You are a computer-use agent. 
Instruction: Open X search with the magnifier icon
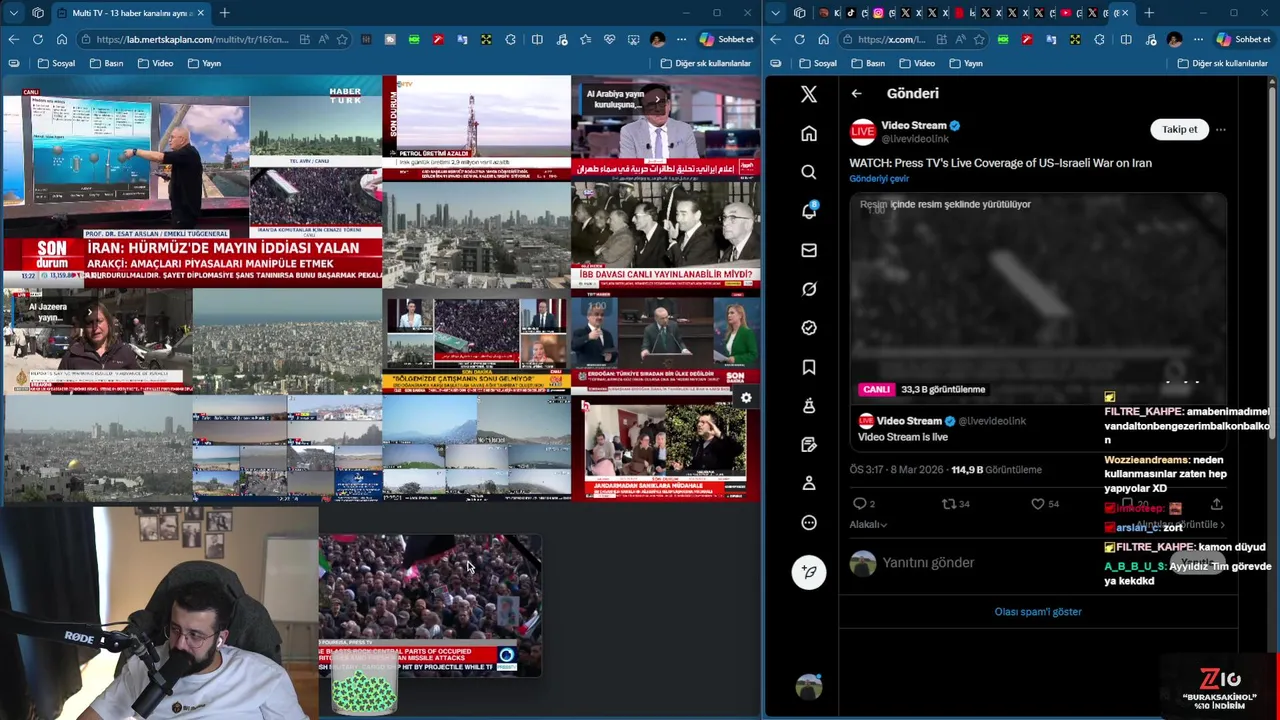(x=809, y=172)
